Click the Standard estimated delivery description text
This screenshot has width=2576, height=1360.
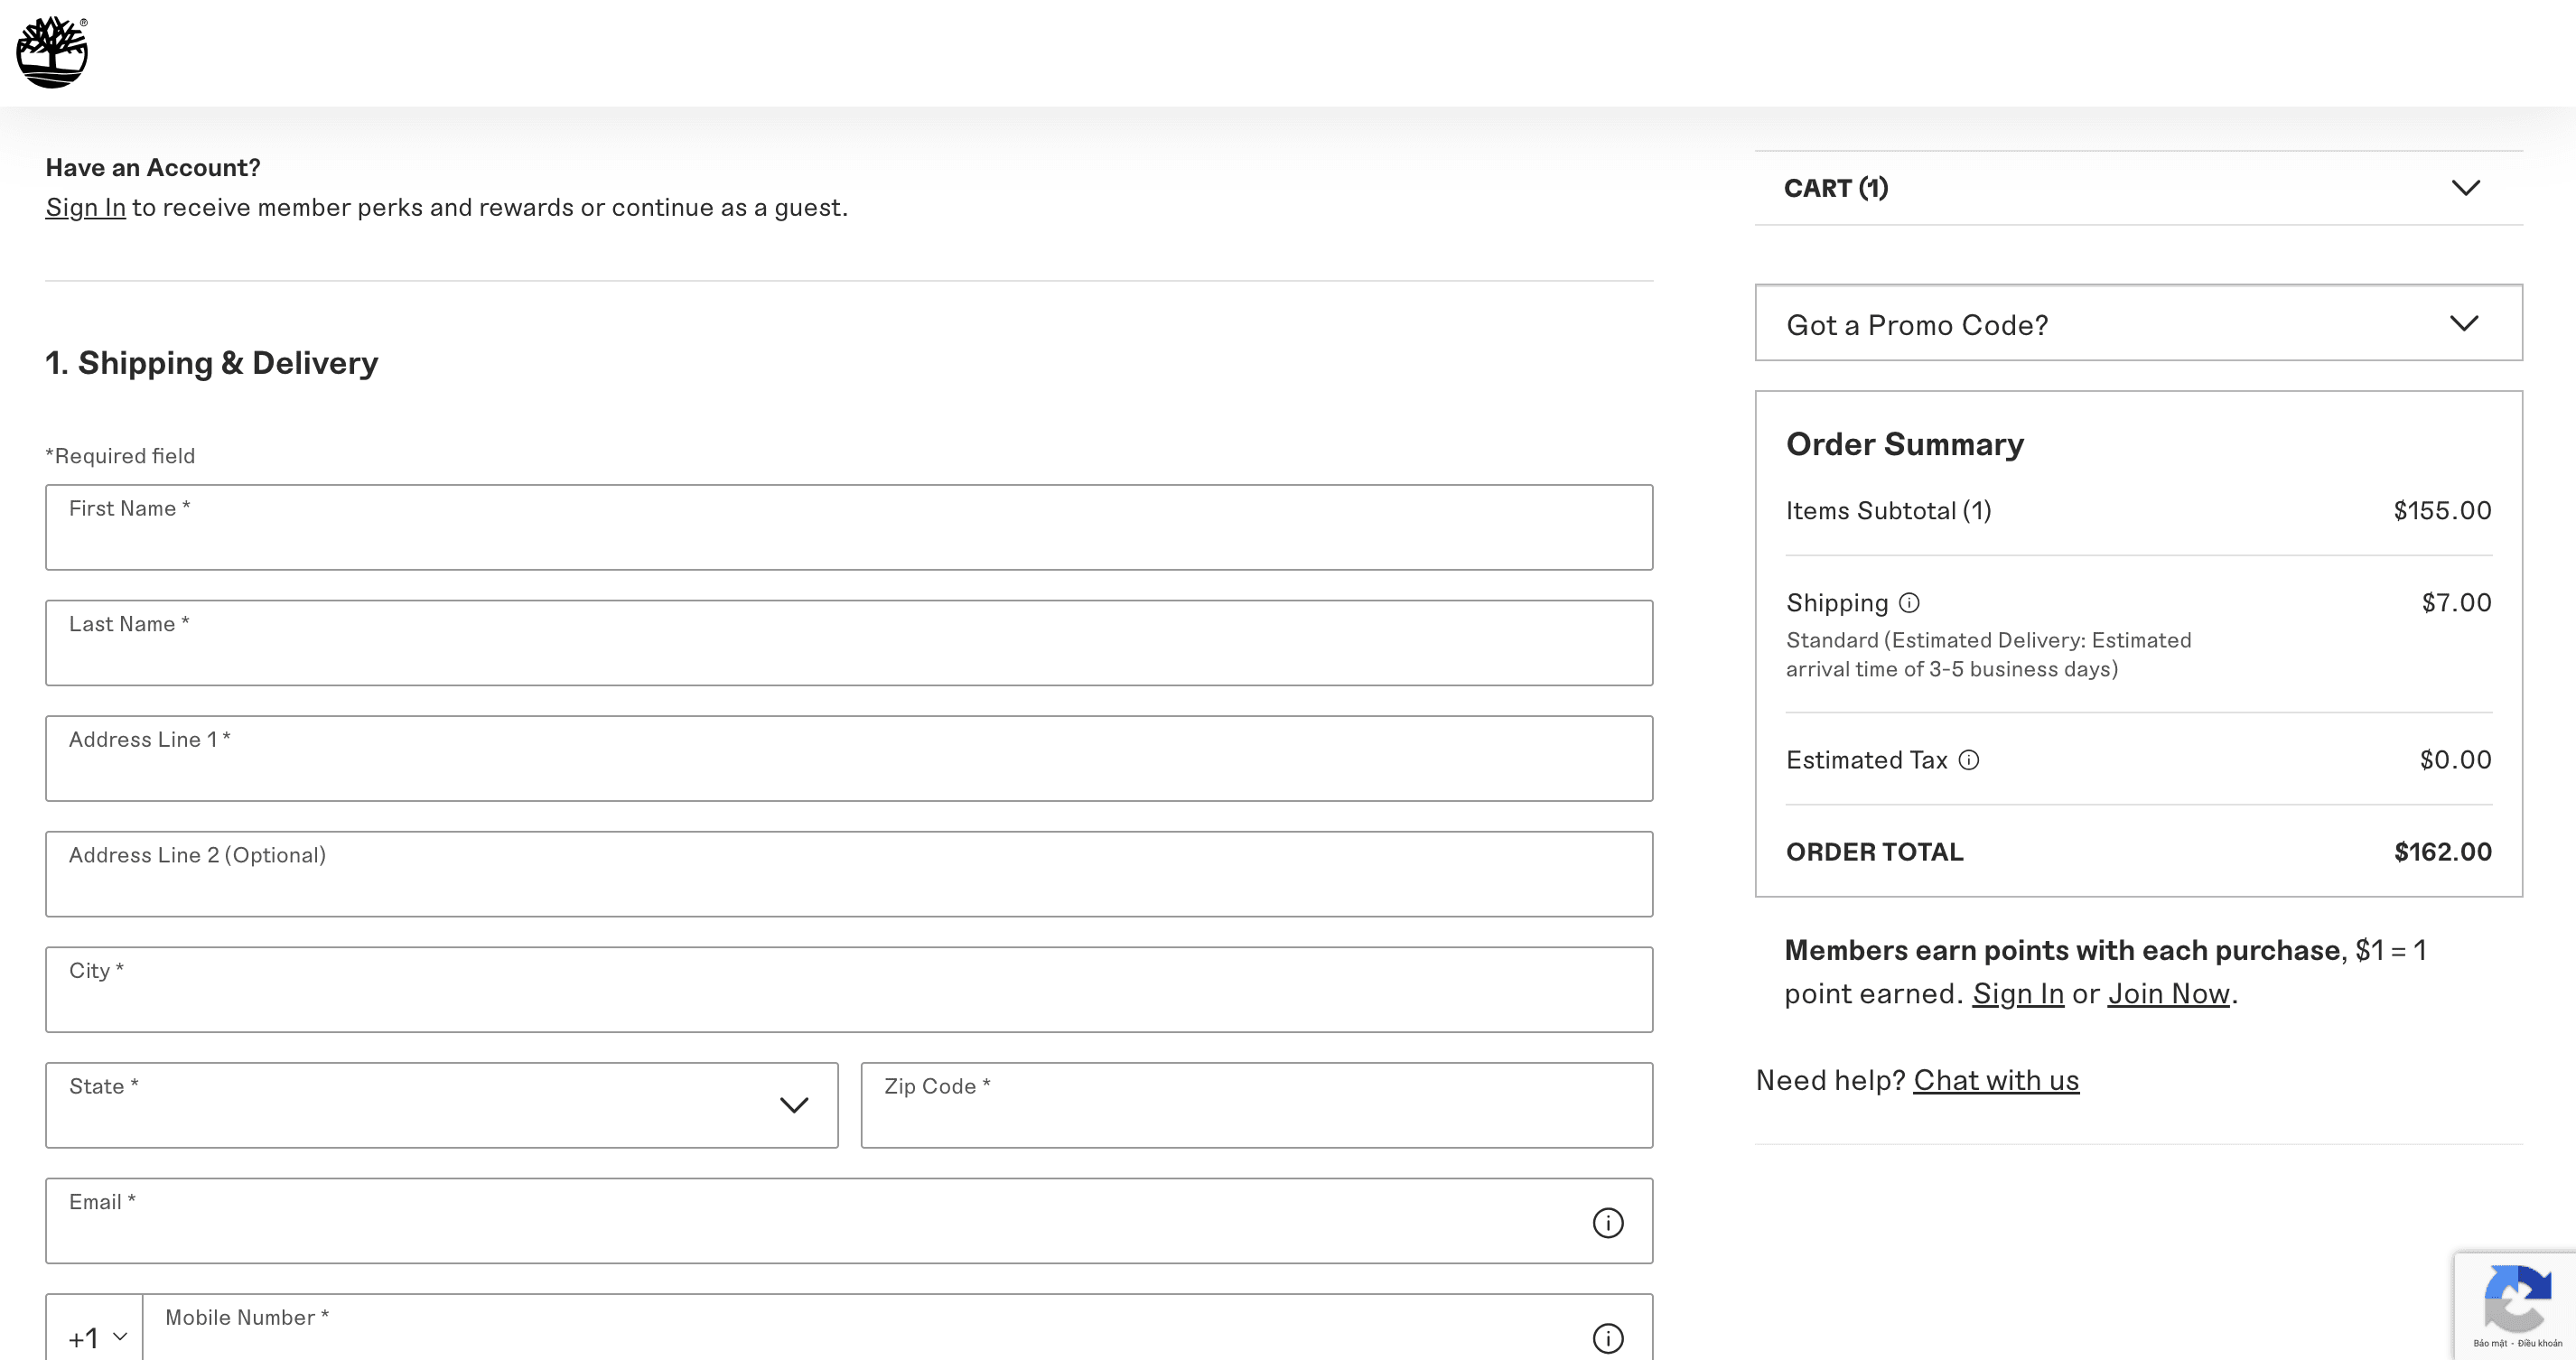pos(1988,655)
